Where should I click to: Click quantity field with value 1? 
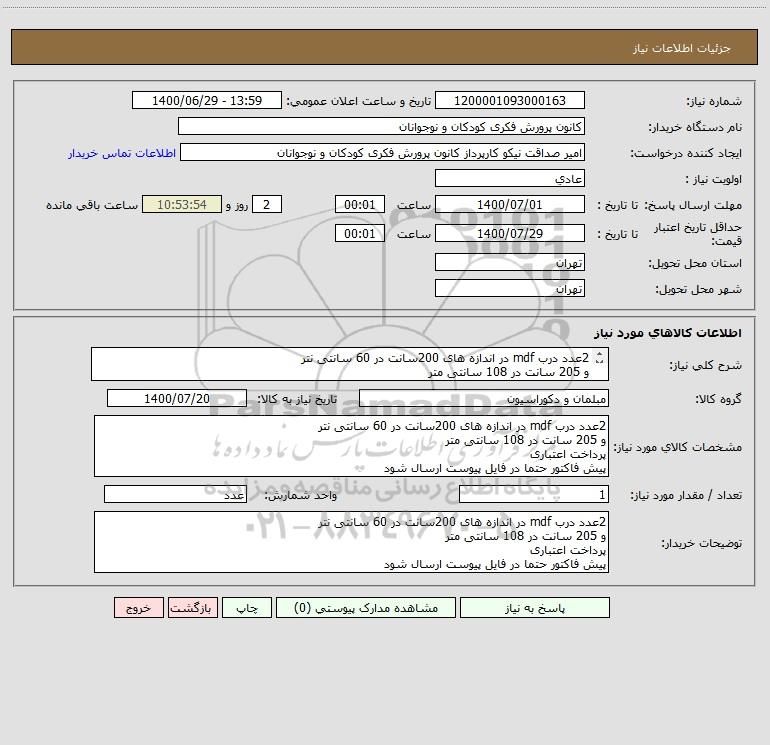pos(534,494)
